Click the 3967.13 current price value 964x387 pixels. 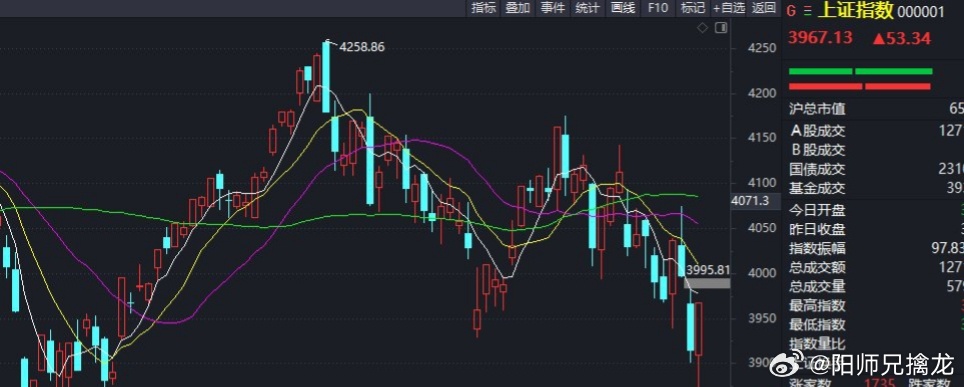point(820,38)
